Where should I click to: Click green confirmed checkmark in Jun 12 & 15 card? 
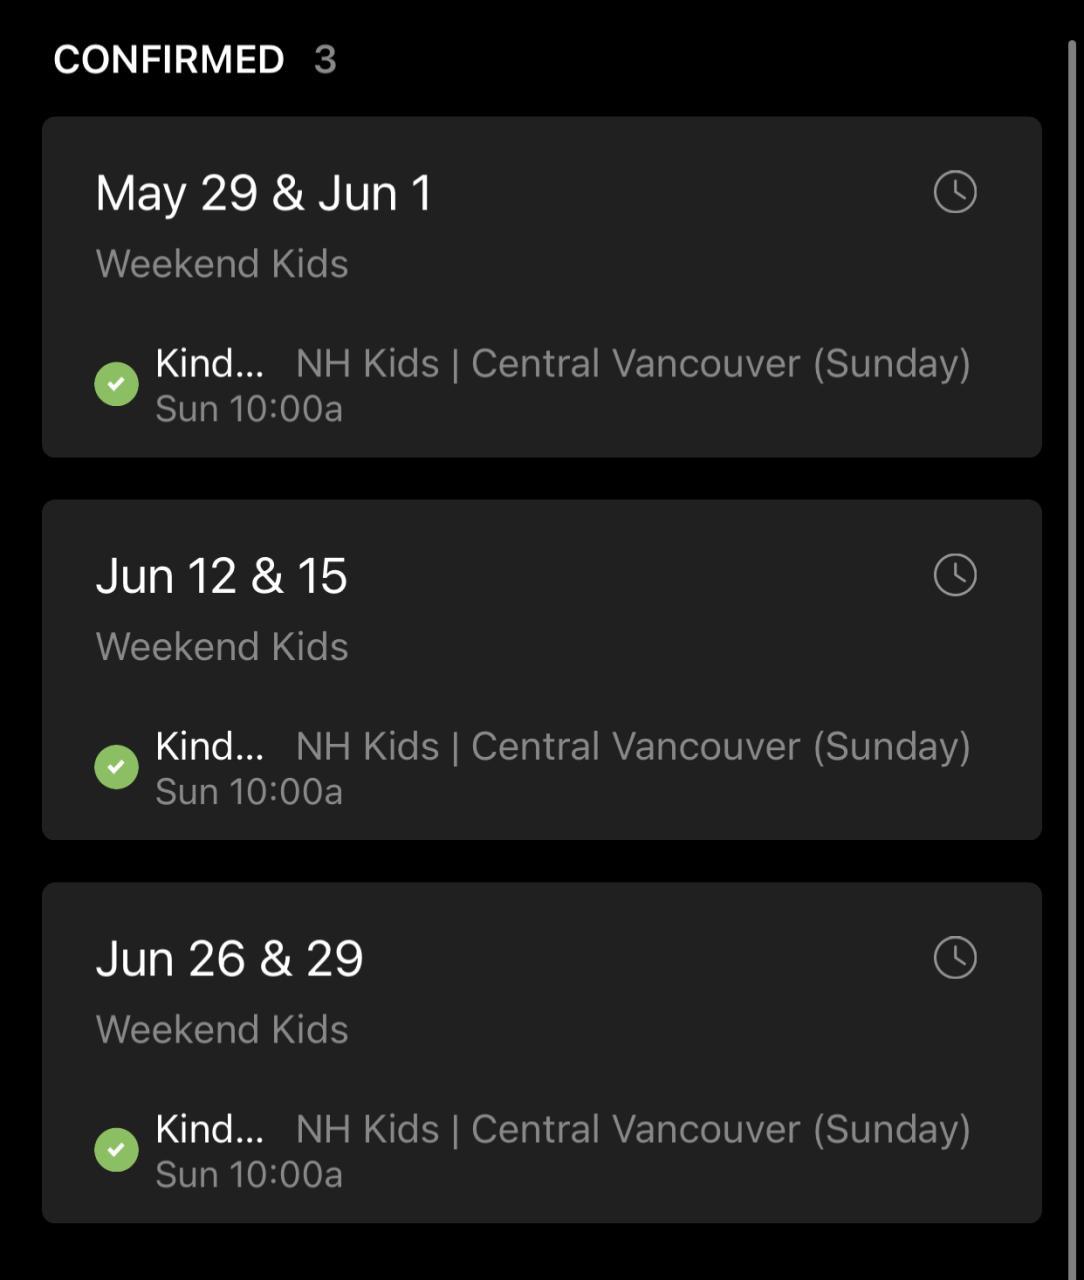point(116,767)
